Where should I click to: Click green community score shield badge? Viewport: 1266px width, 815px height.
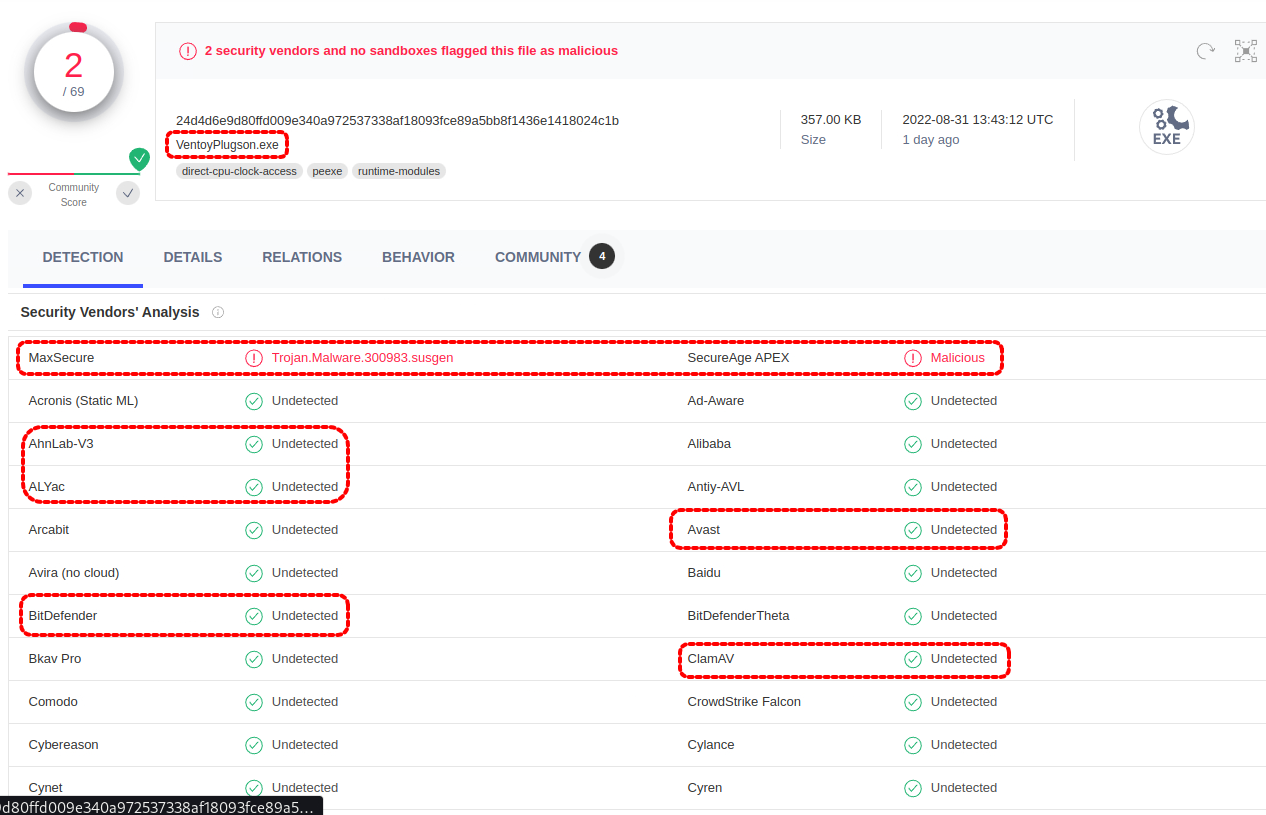coord(139,158)
